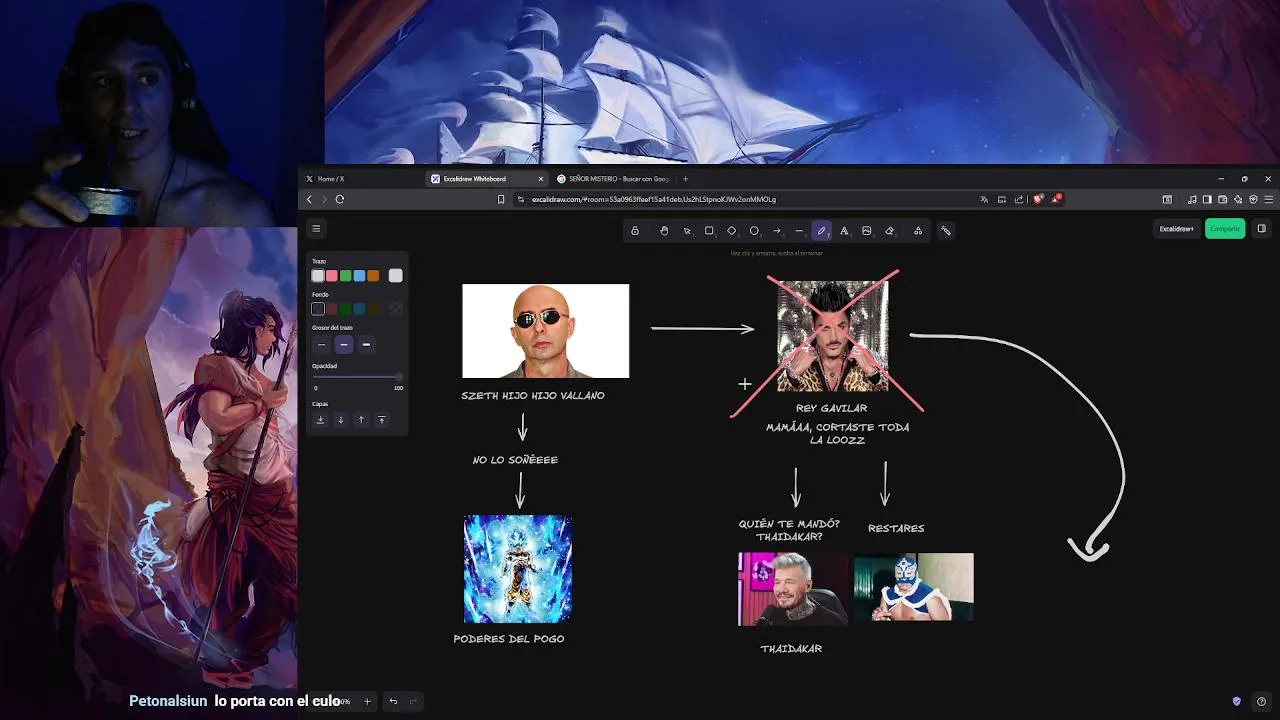Click the translate page icon
Screen dimensions: 1280x720
pyautogui.click(x=985, y=199)
